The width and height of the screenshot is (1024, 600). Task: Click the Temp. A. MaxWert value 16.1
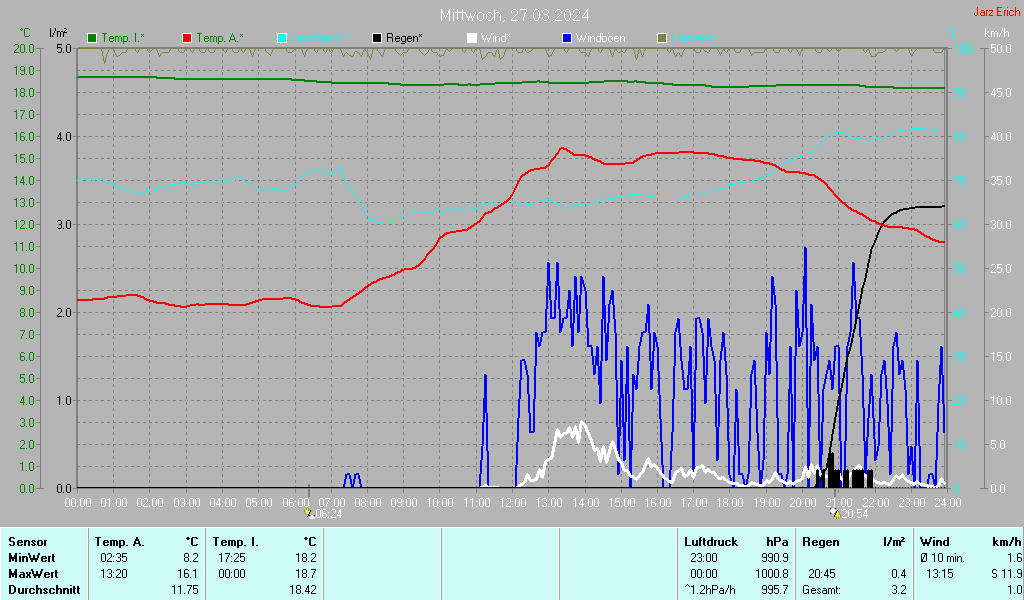189,574
